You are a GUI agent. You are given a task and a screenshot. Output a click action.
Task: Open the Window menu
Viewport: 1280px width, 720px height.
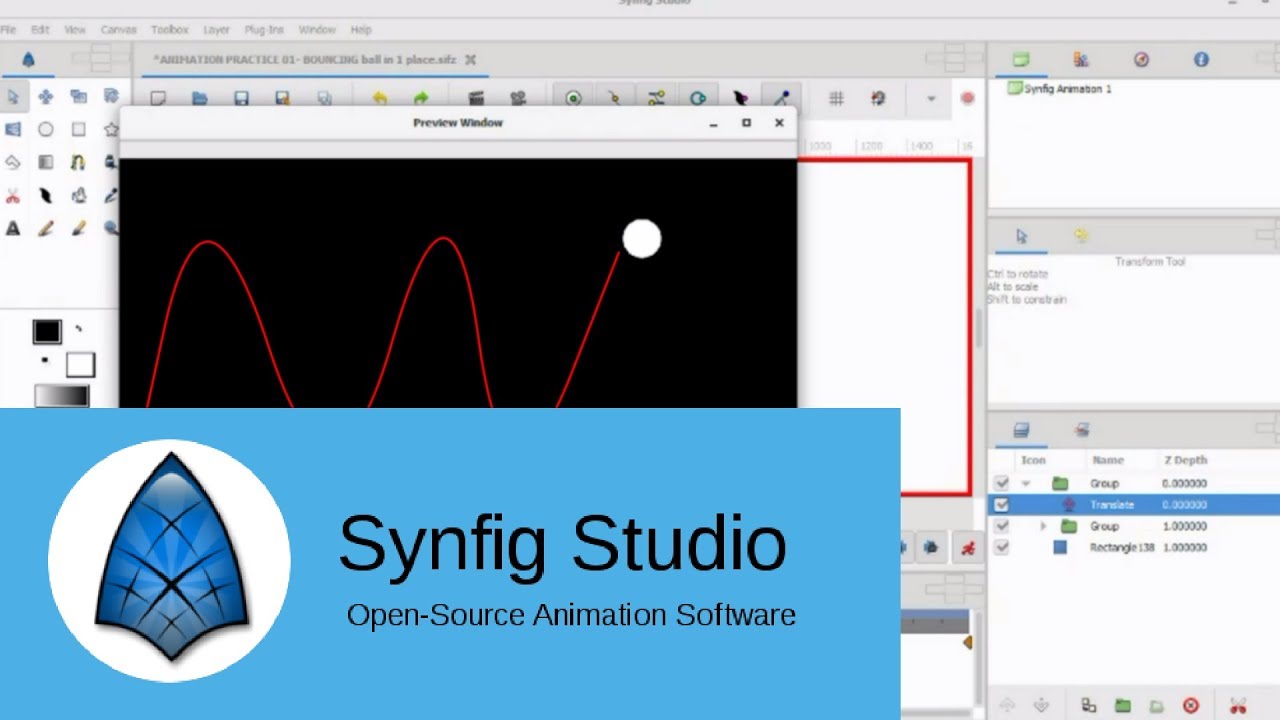pyautogui.click(x=317, y=30)
